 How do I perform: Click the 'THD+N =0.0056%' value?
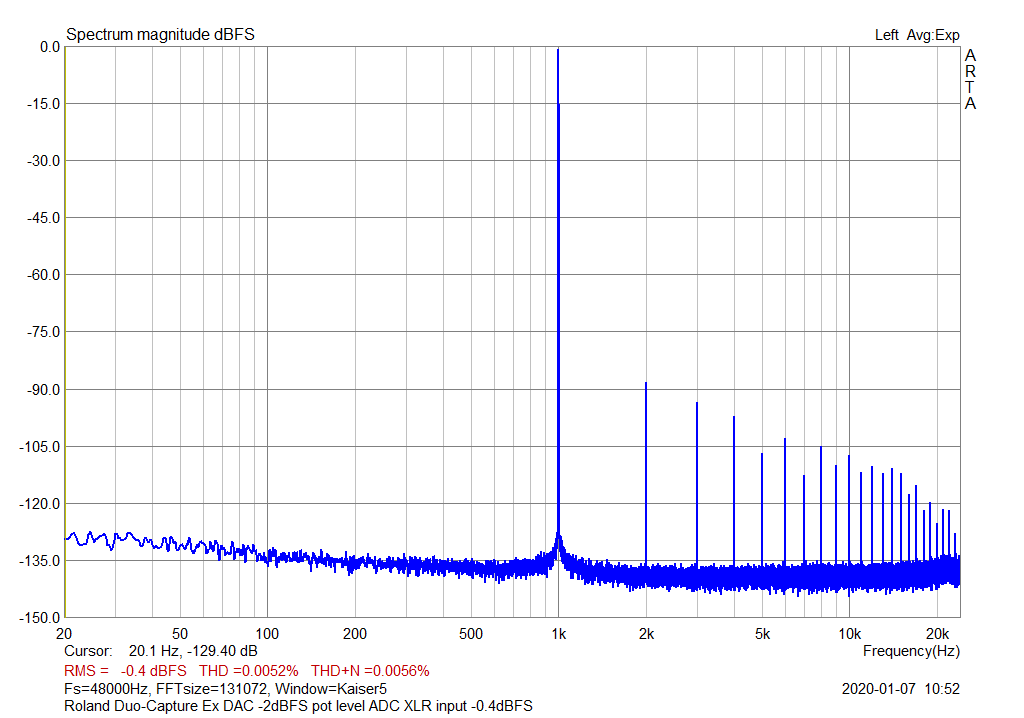tap(370, 671)
